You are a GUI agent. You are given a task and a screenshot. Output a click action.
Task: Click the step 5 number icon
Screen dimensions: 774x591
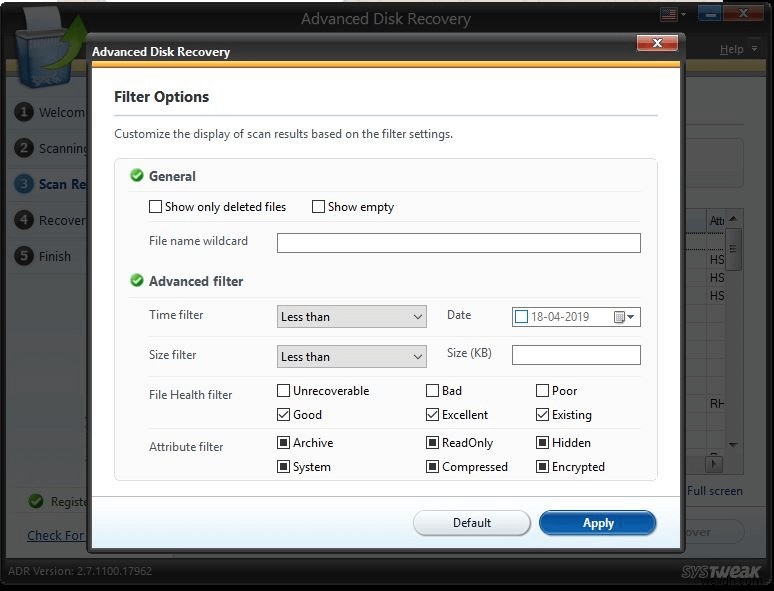click(x=24, y=256)
